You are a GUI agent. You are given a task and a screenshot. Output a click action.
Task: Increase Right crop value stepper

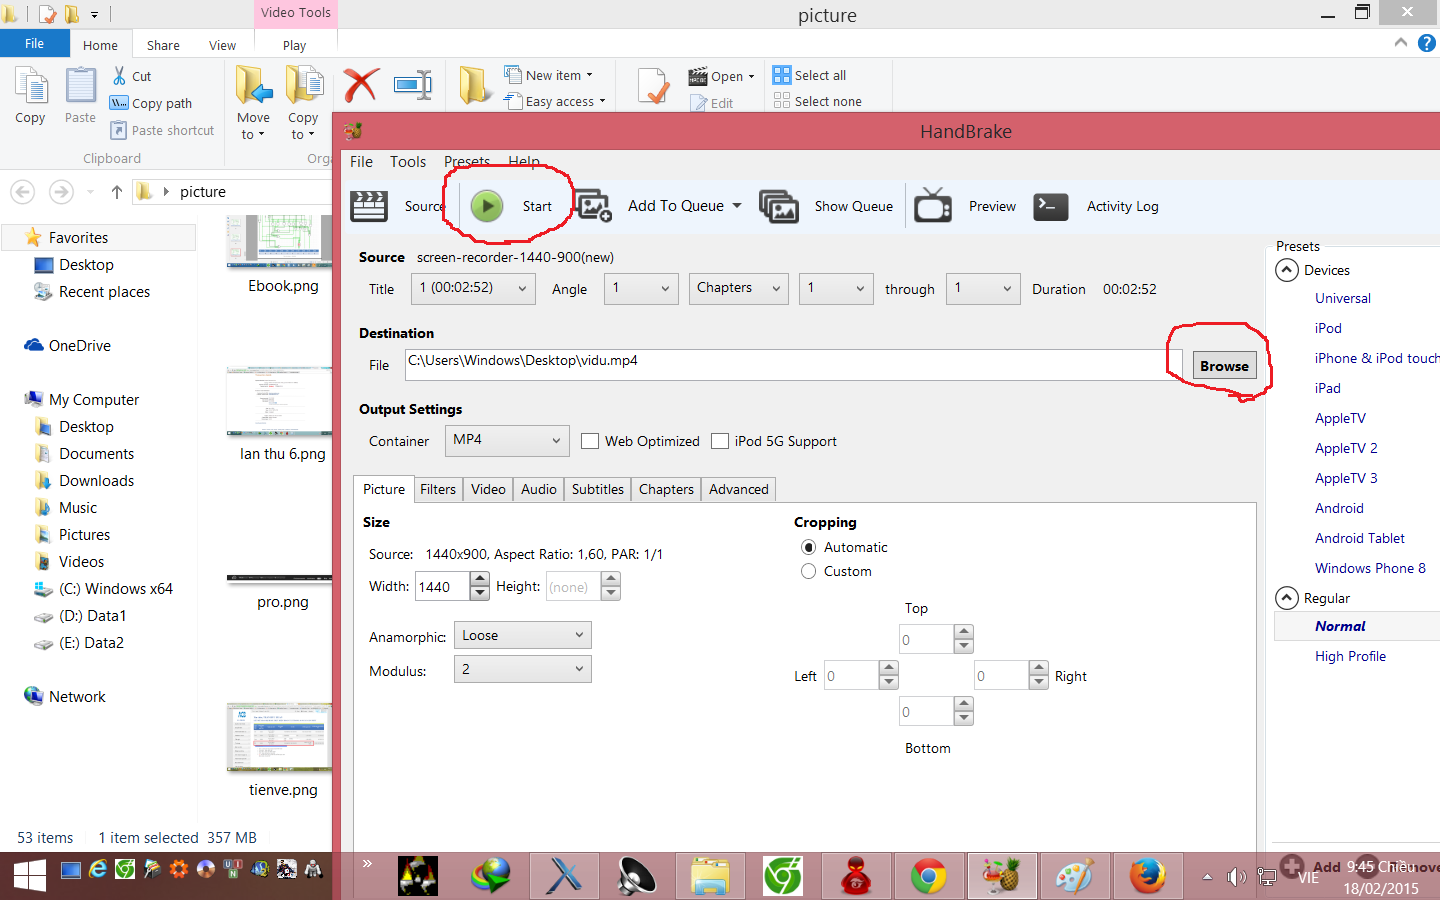1039,669
